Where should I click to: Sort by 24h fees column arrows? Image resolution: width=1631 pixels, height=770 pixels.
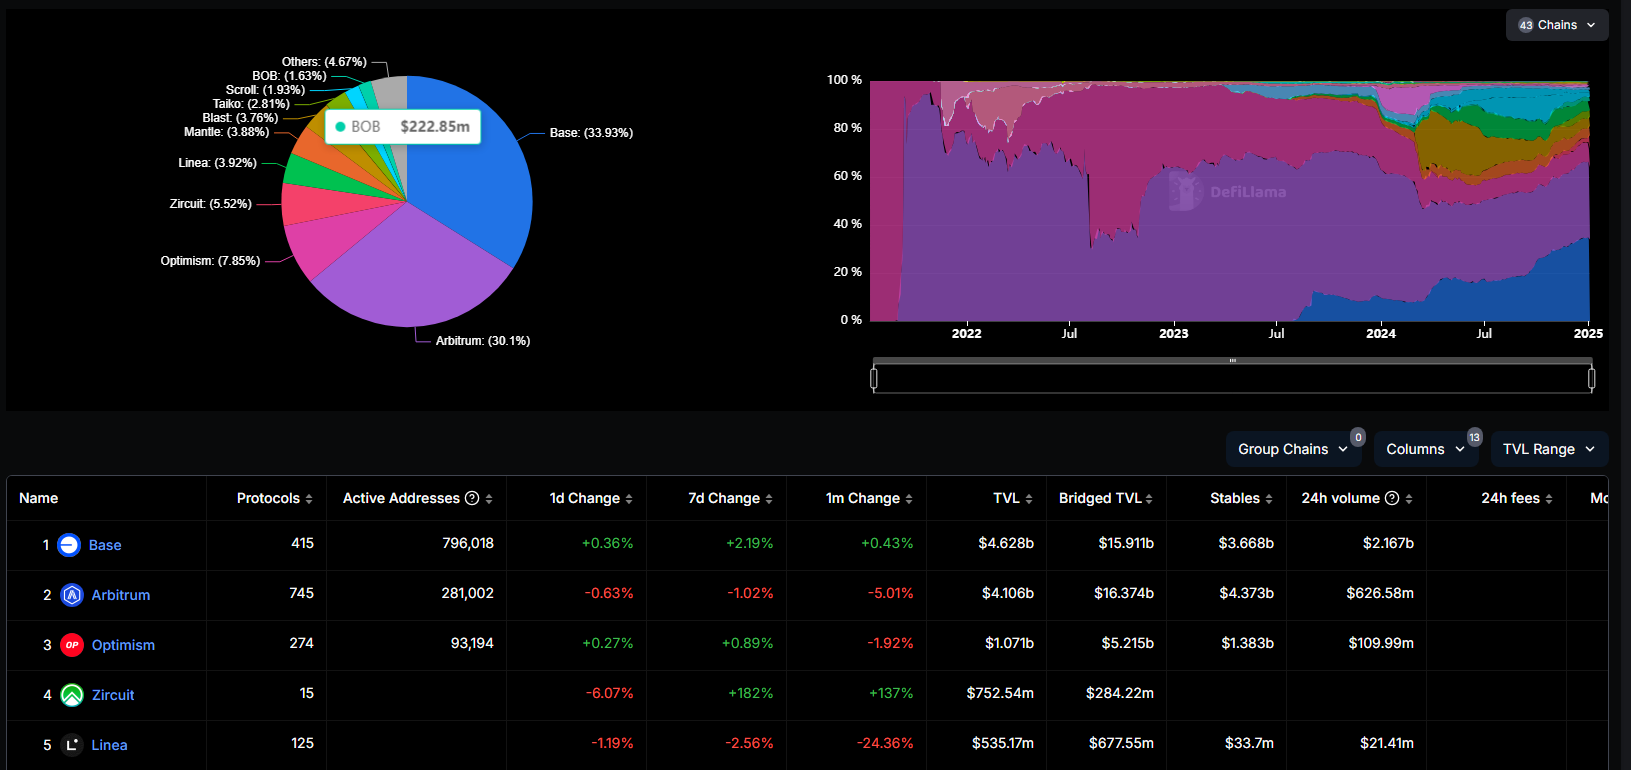click(x=1549, y=499)
